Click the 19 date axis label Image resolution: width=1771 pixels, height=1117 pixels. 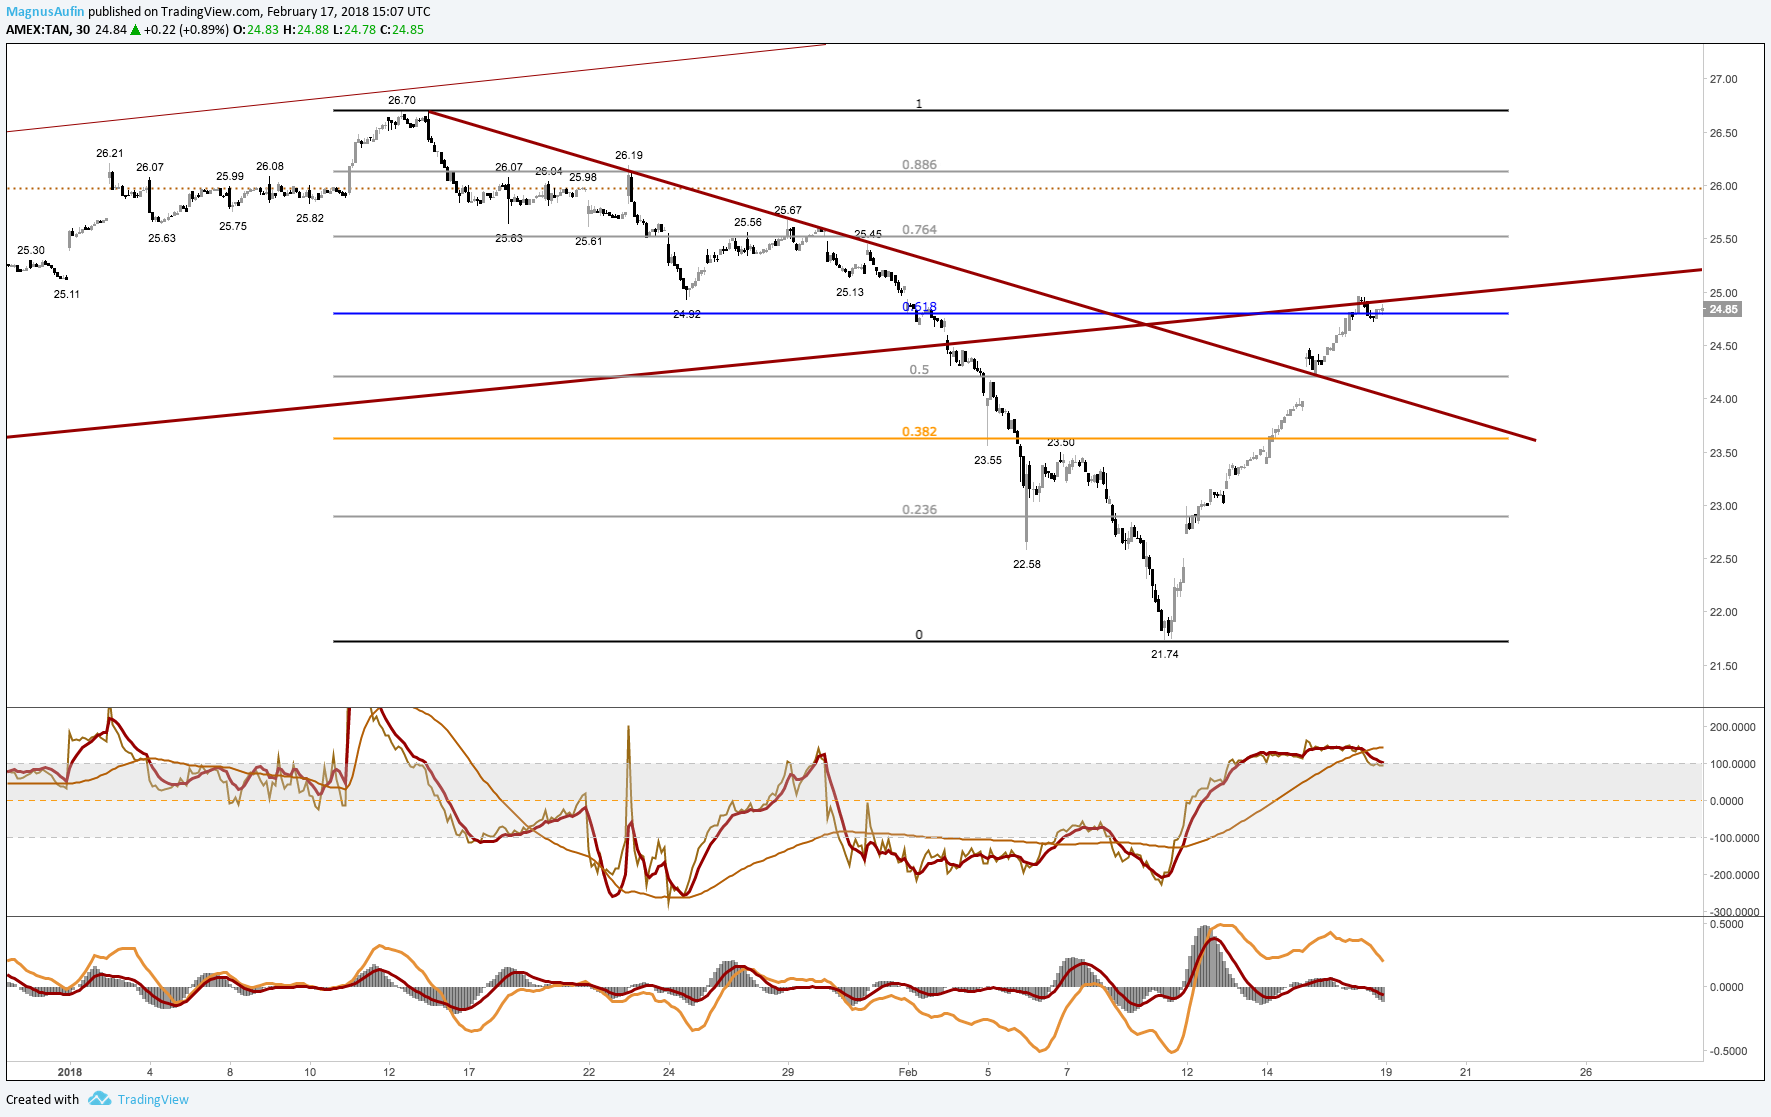1386,1072
